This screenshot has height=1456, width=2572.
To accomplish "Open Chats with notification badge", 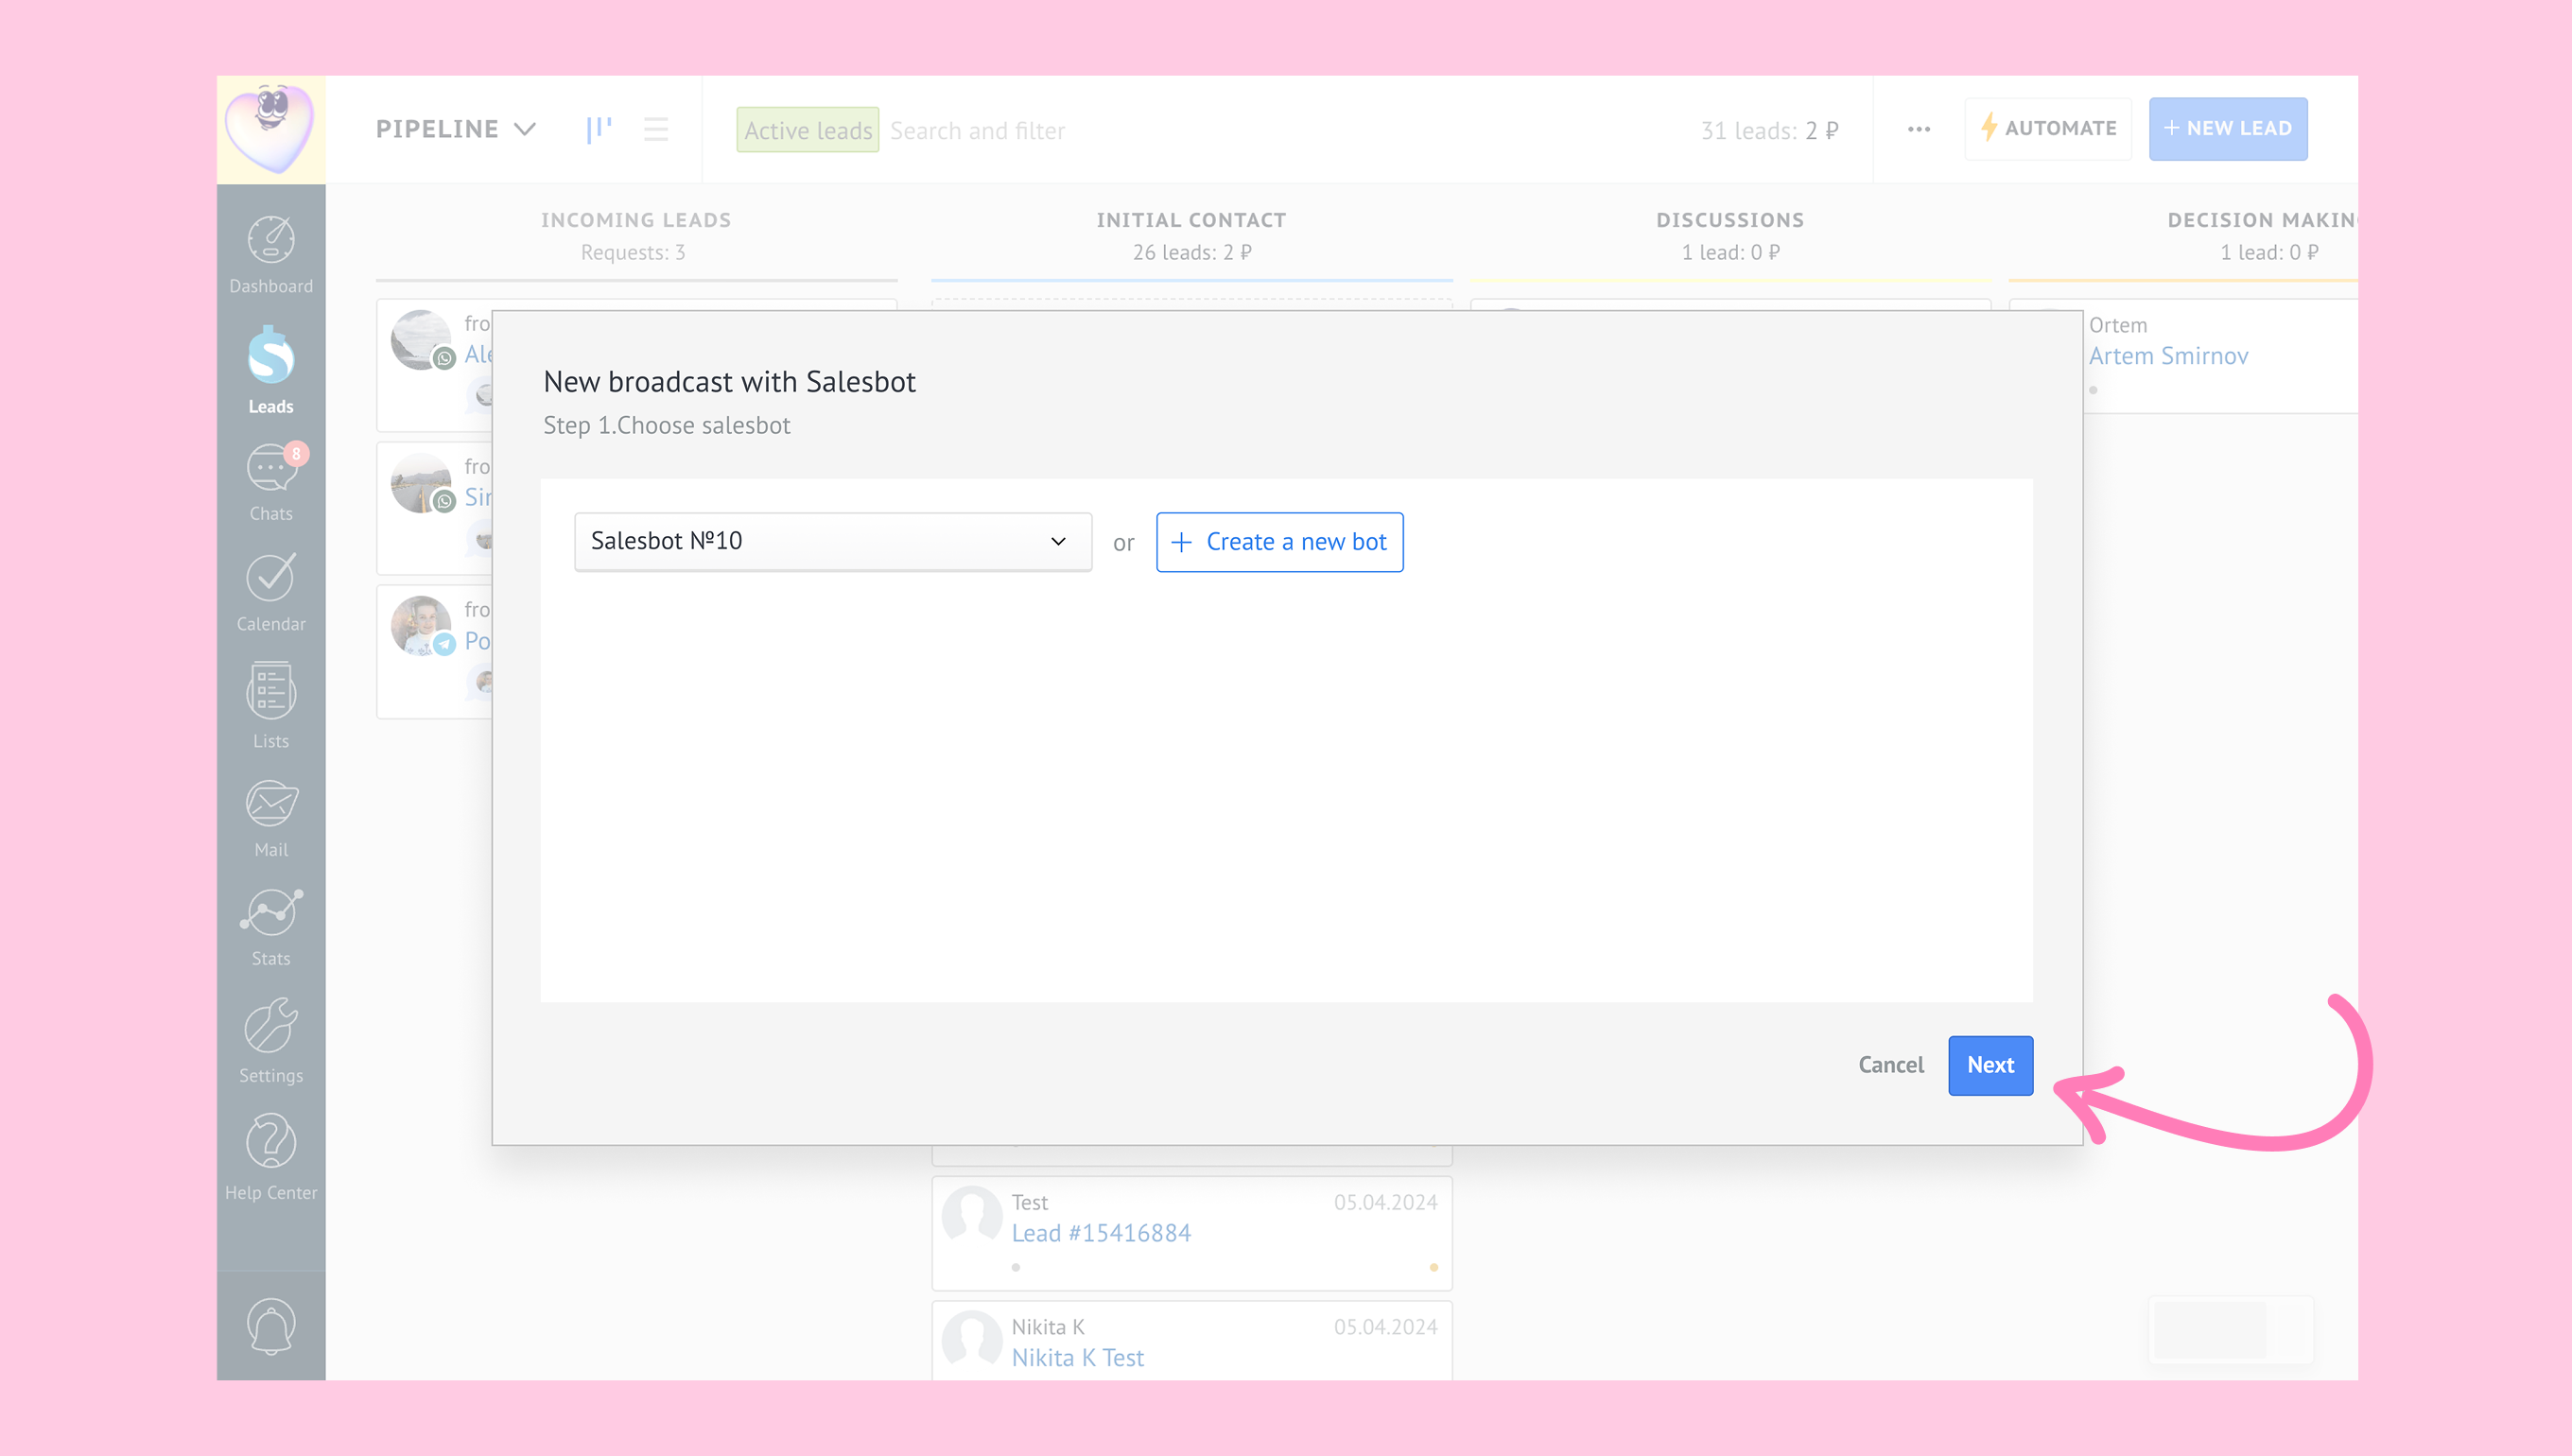I will click(273, 467).
